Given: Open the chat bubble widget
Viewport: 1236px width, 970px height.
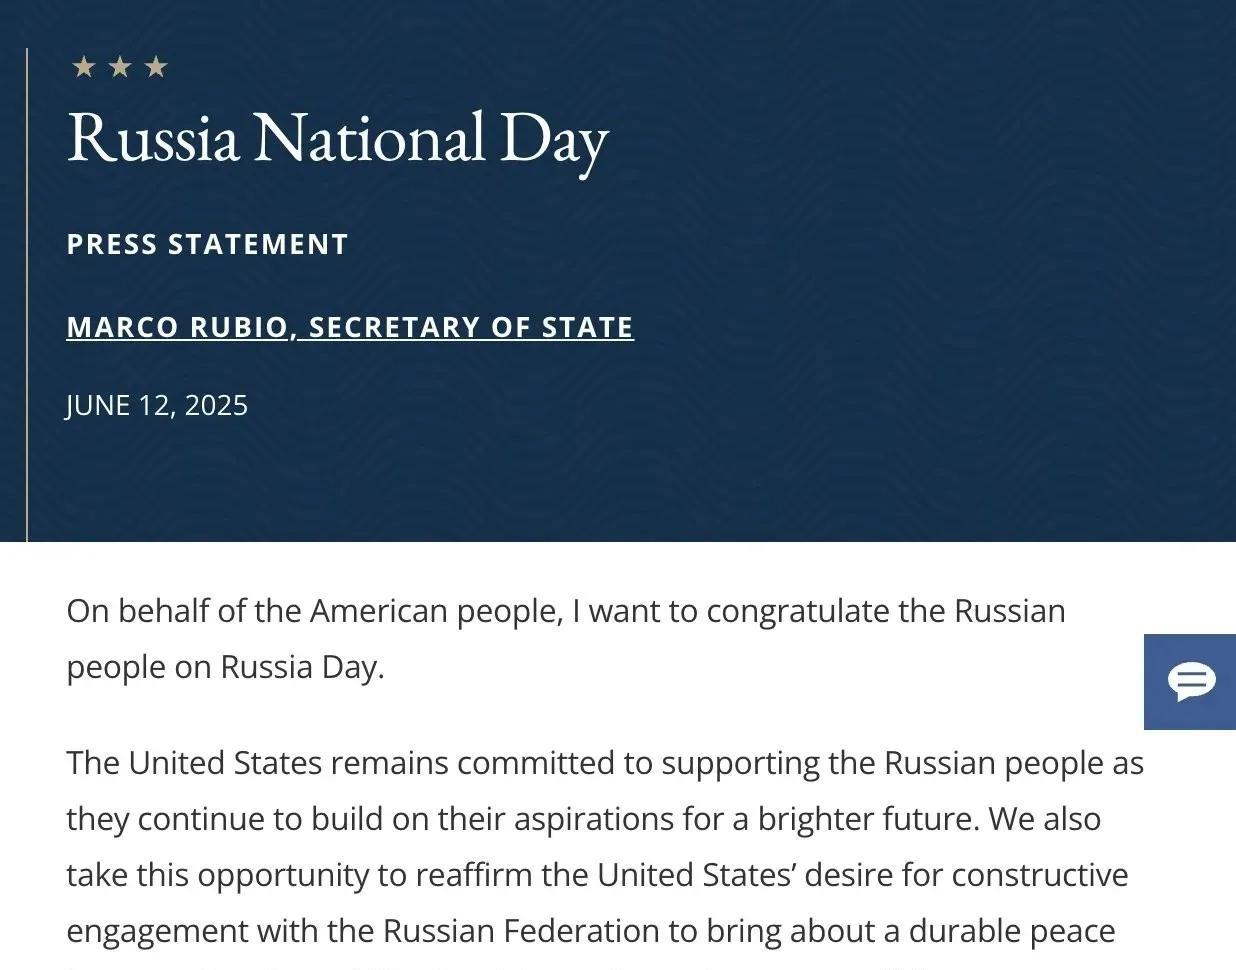Looking at the screenshot, I should pyautogui.click(x=1190, y=682).
